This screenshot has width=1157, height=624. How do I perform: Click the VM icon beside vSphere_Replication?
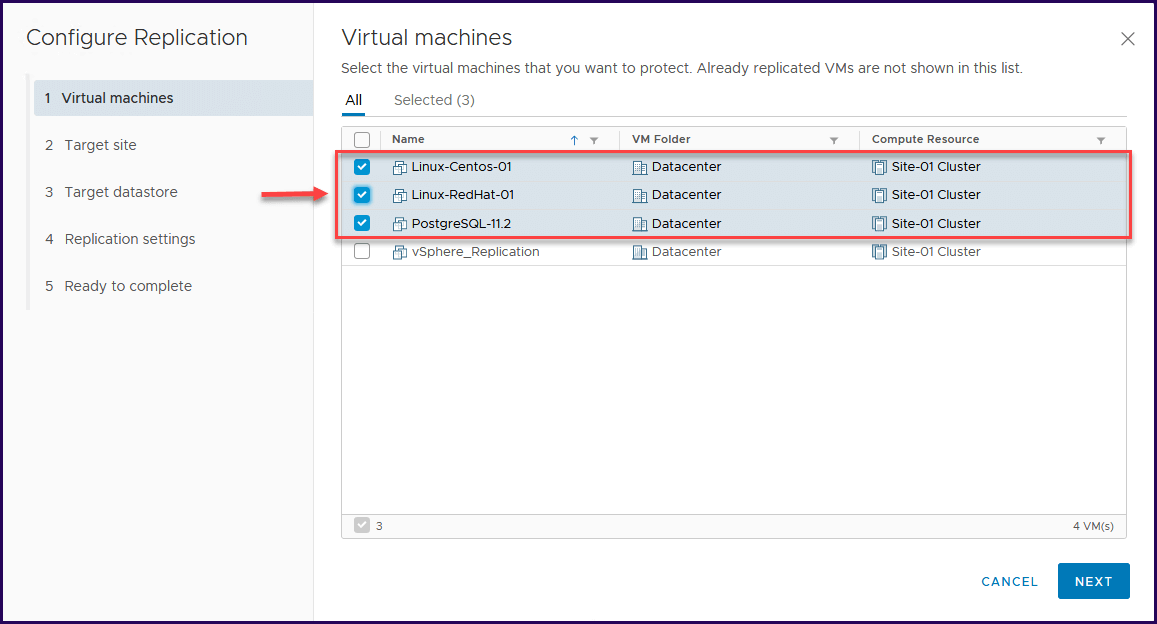(x=399, y=252)
